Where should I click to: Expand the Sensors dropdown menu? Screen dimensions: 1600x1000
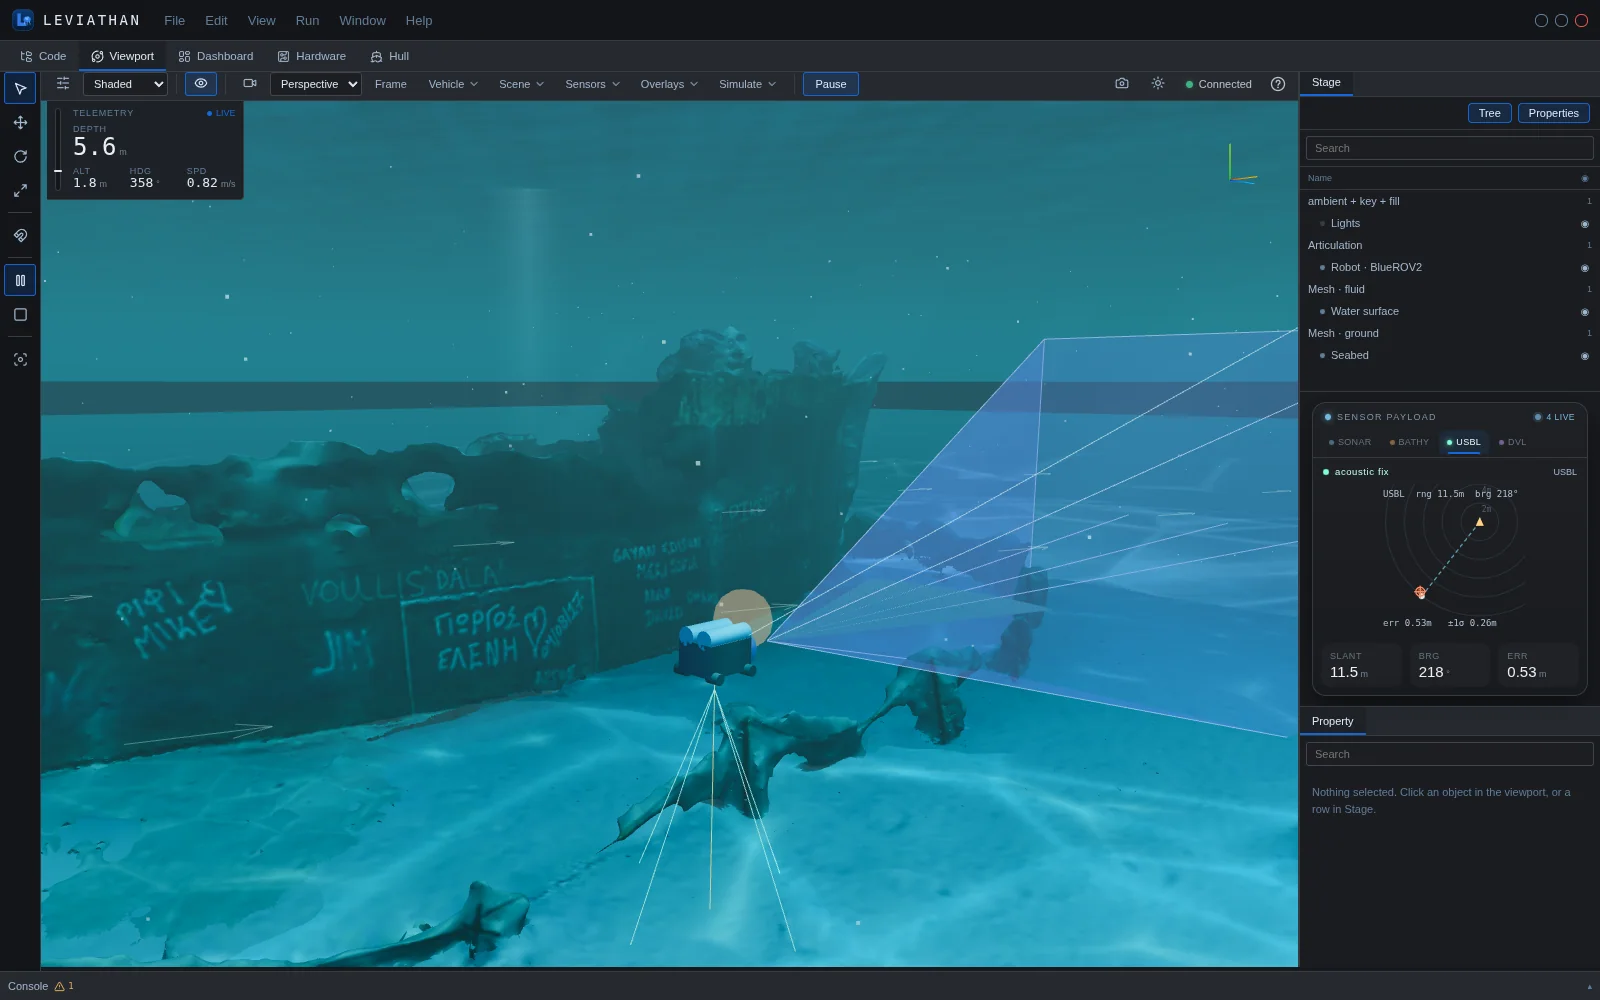(x=592, y=84)
